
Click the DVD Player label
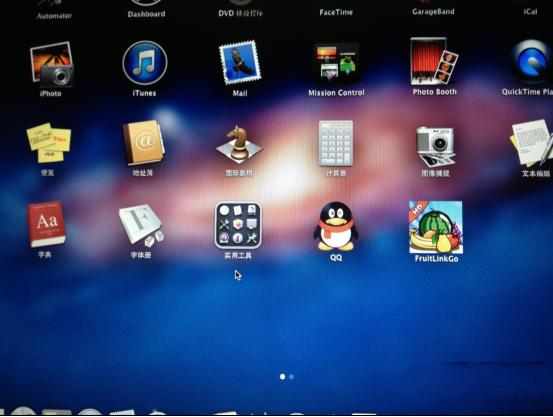tap(241, 13)
